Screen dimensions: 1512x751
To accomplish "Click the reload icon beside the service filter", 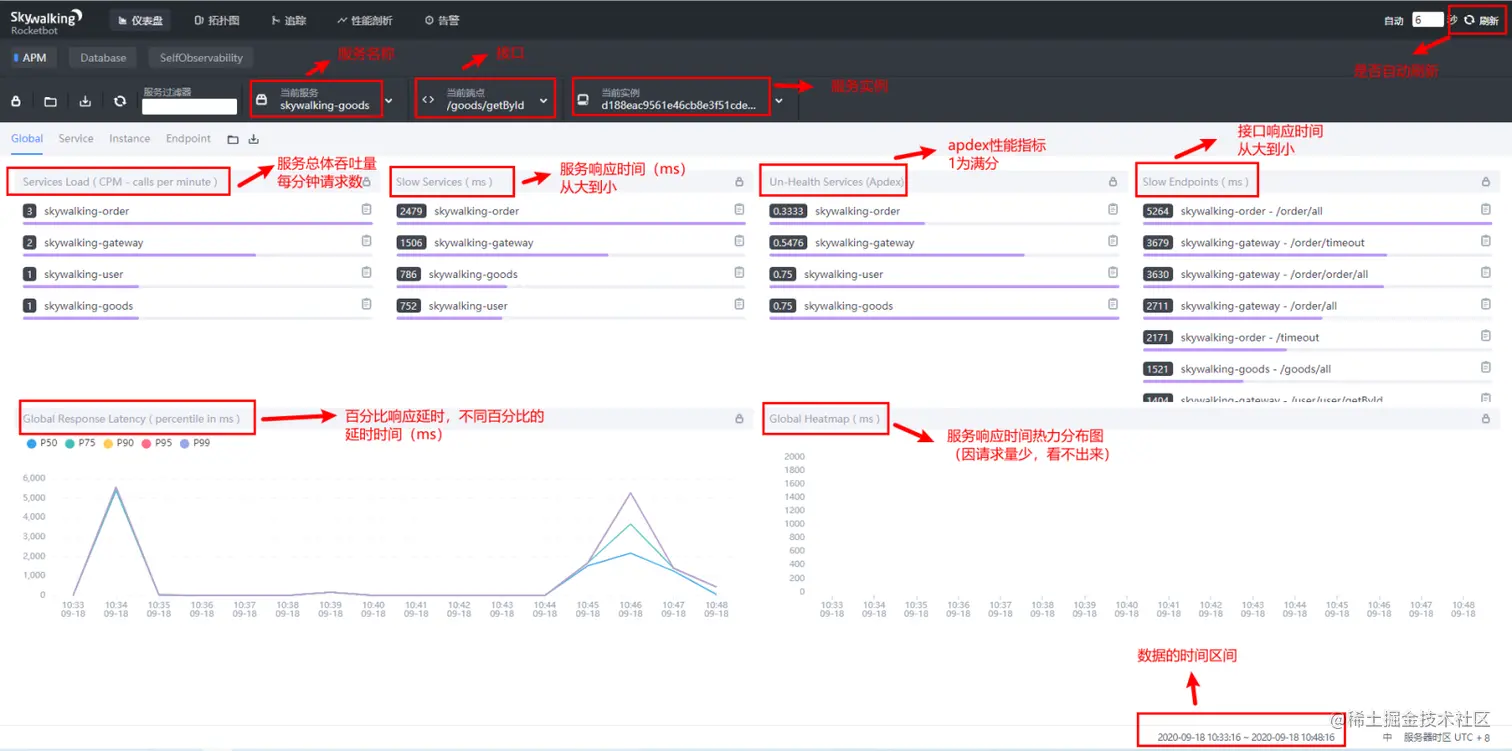I will 120,101.
